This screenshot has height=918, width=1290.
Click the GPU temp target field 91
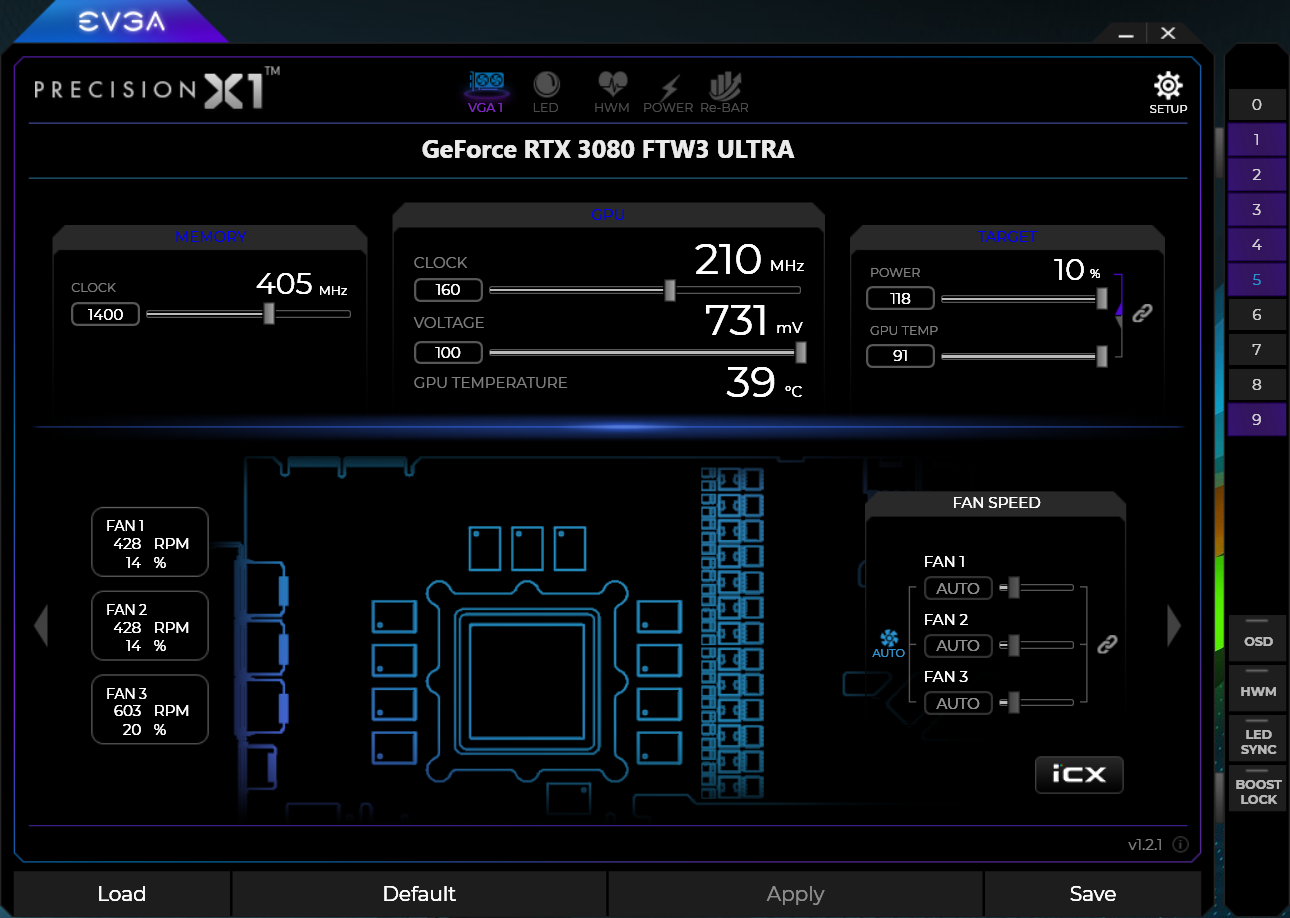(900, 355)
